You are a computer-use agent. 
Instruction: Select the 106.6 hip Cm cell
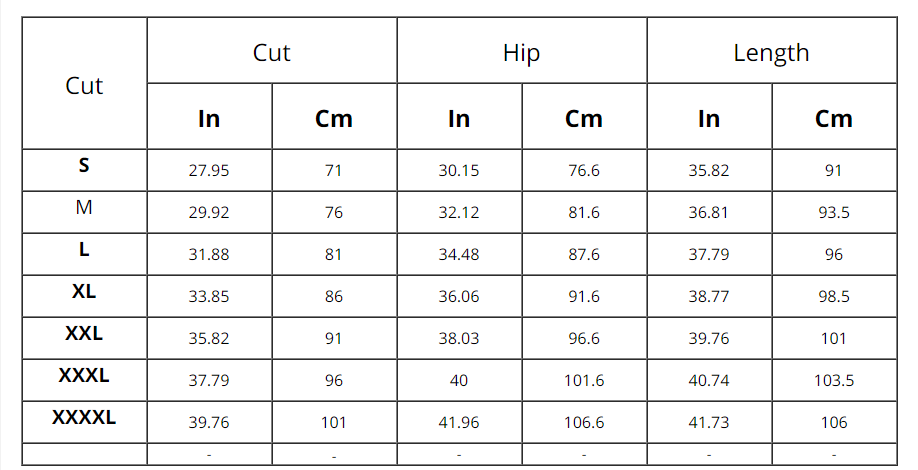pos(584,423)
